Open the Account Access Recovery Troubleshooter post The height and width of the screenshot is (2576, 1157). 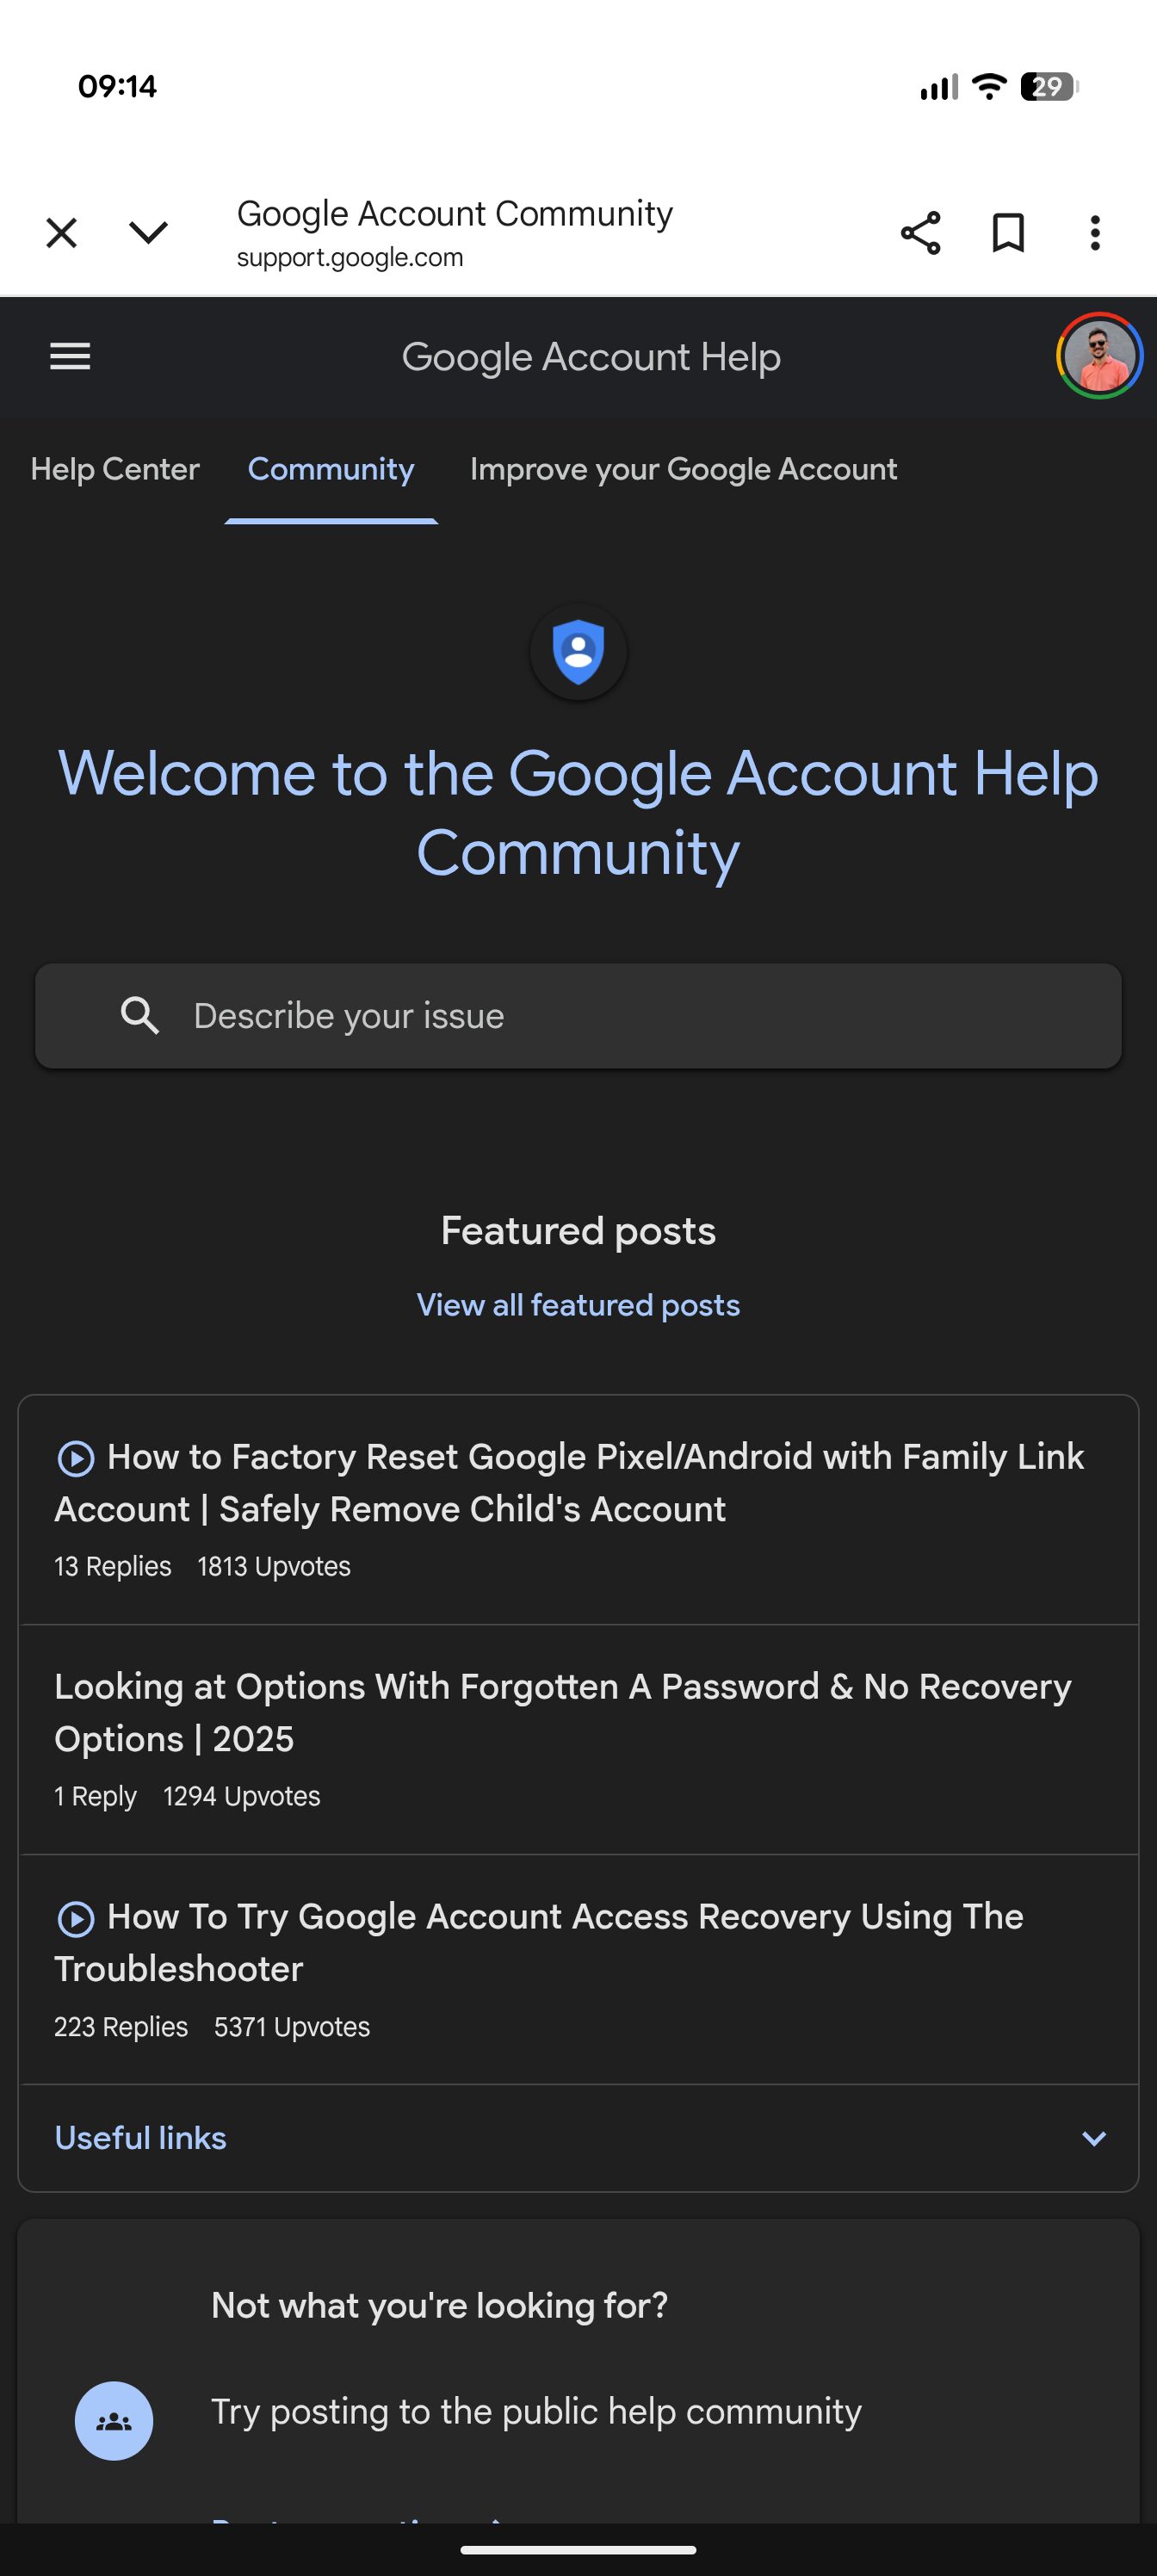pos(540,1943)
